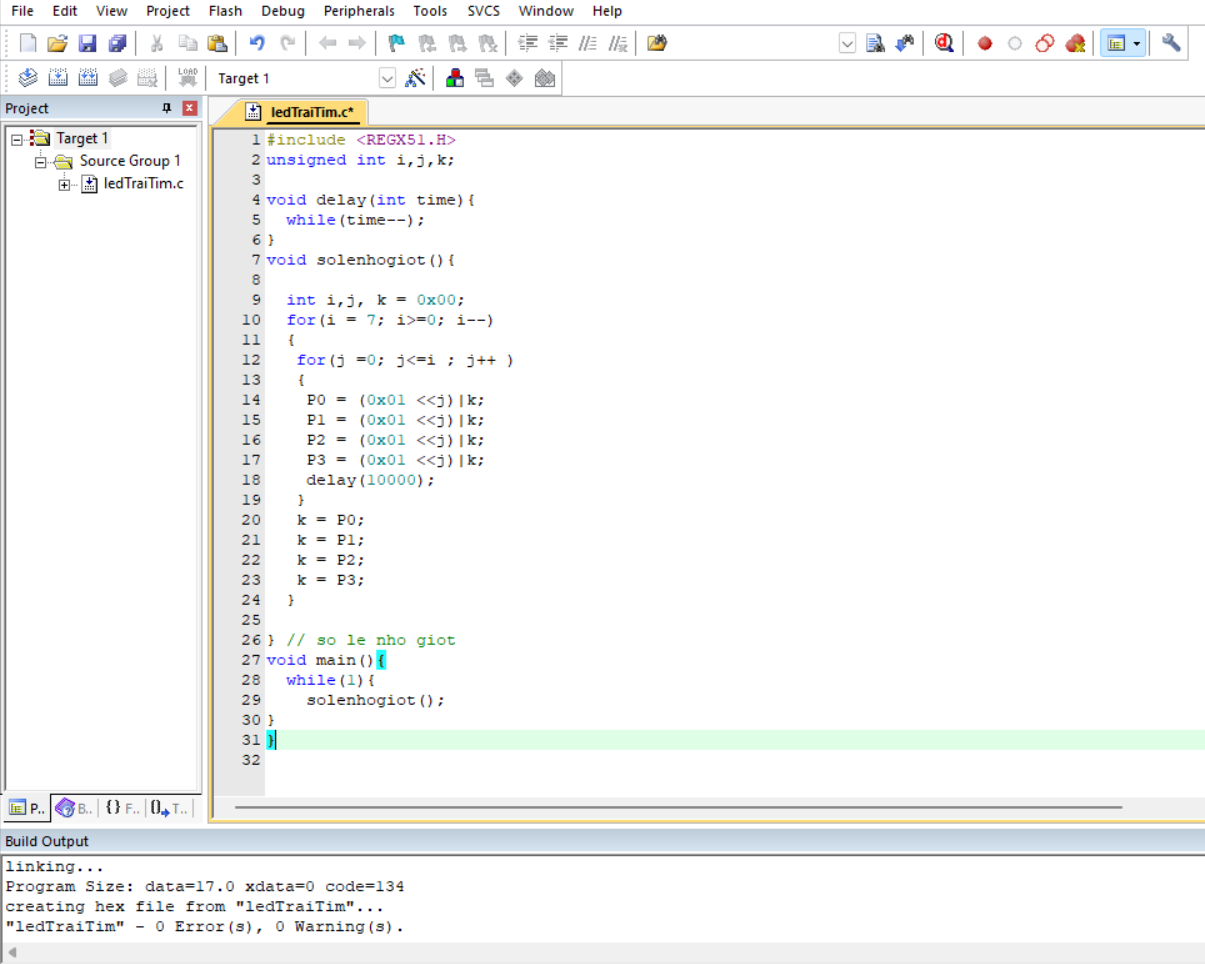
Task: Toggle pin on the Project panel
Action: pos(167,108)
